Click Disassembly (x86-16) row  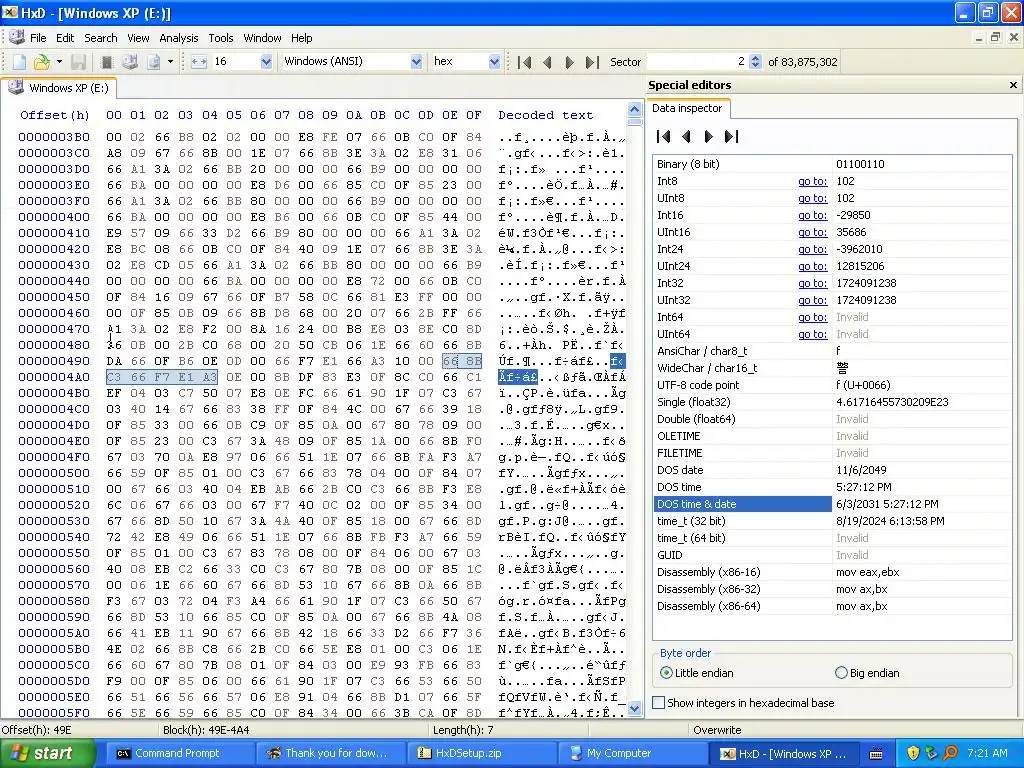[833, 571]
